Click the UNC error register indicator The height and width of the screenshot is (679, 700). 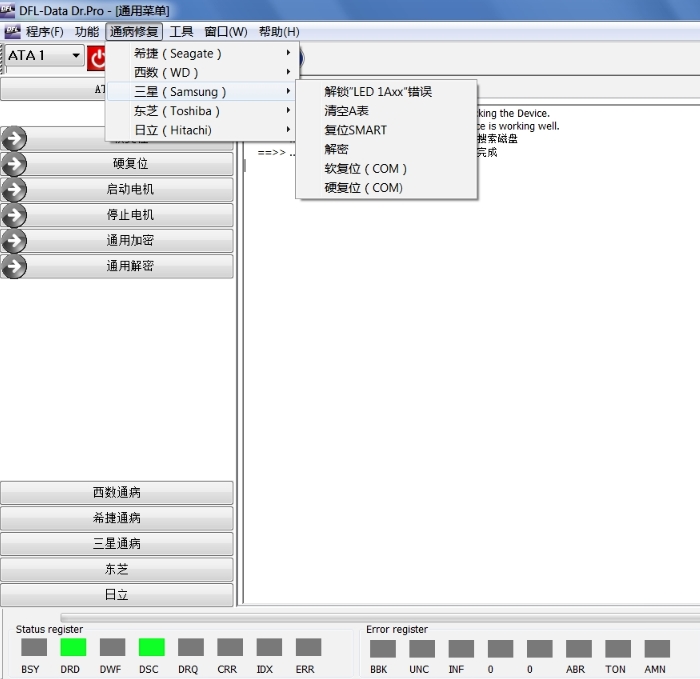pyautogui.click(x=421, y=648)
